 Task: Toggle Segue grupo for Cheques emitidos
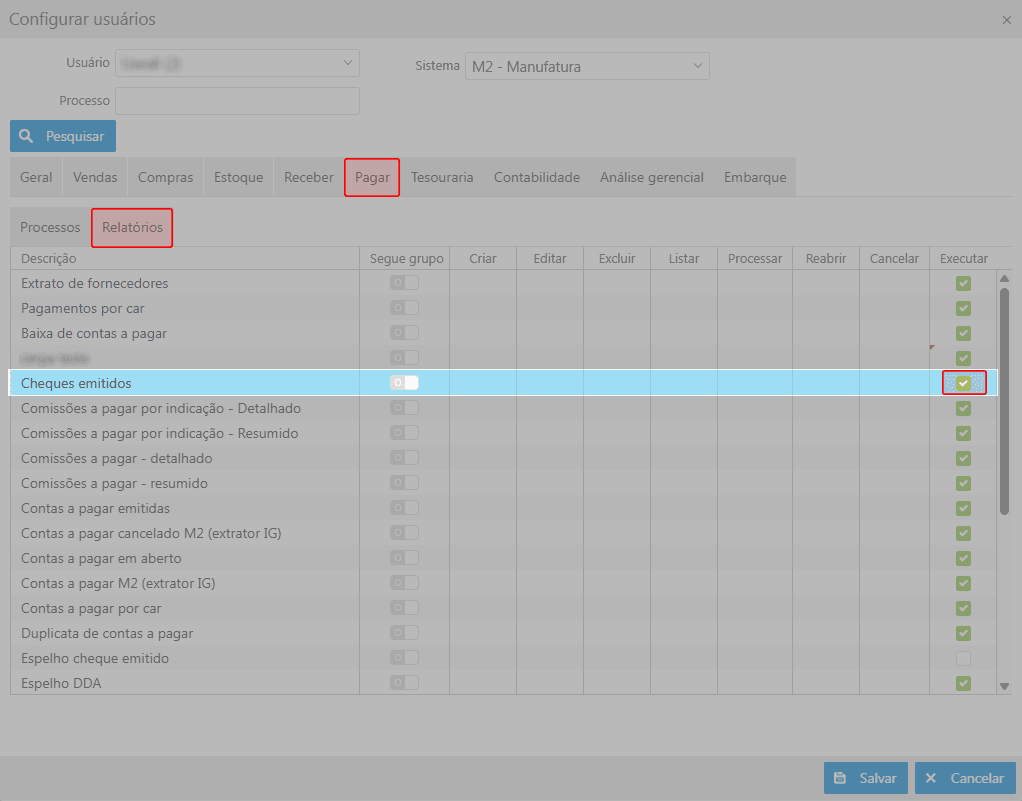[404, 383]
